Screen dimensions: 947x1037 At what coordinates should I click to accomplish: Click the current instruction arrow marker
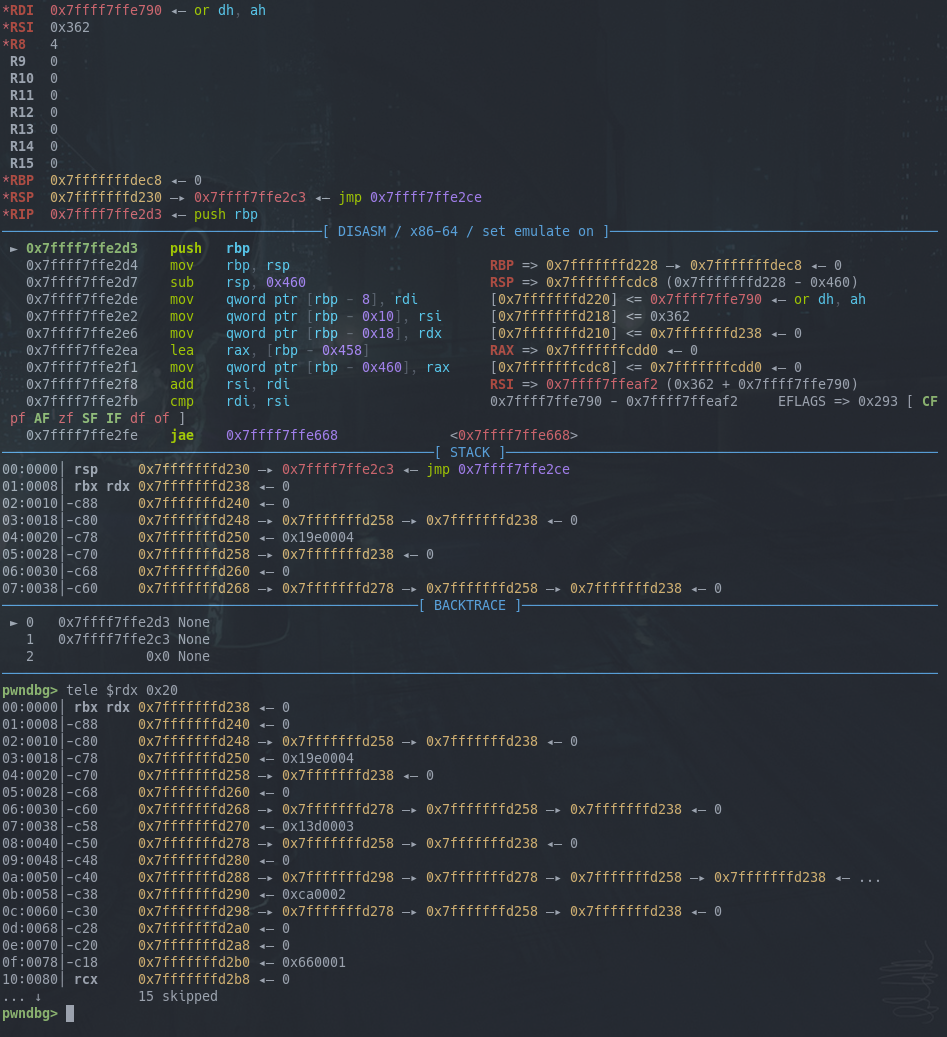tap(12, 248)
